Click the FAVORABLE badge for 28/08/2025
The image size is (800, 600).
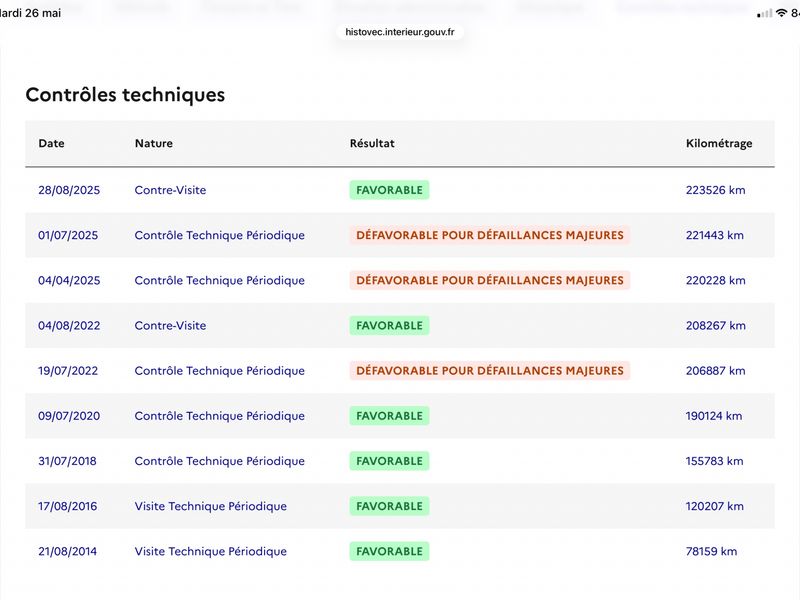389,190
